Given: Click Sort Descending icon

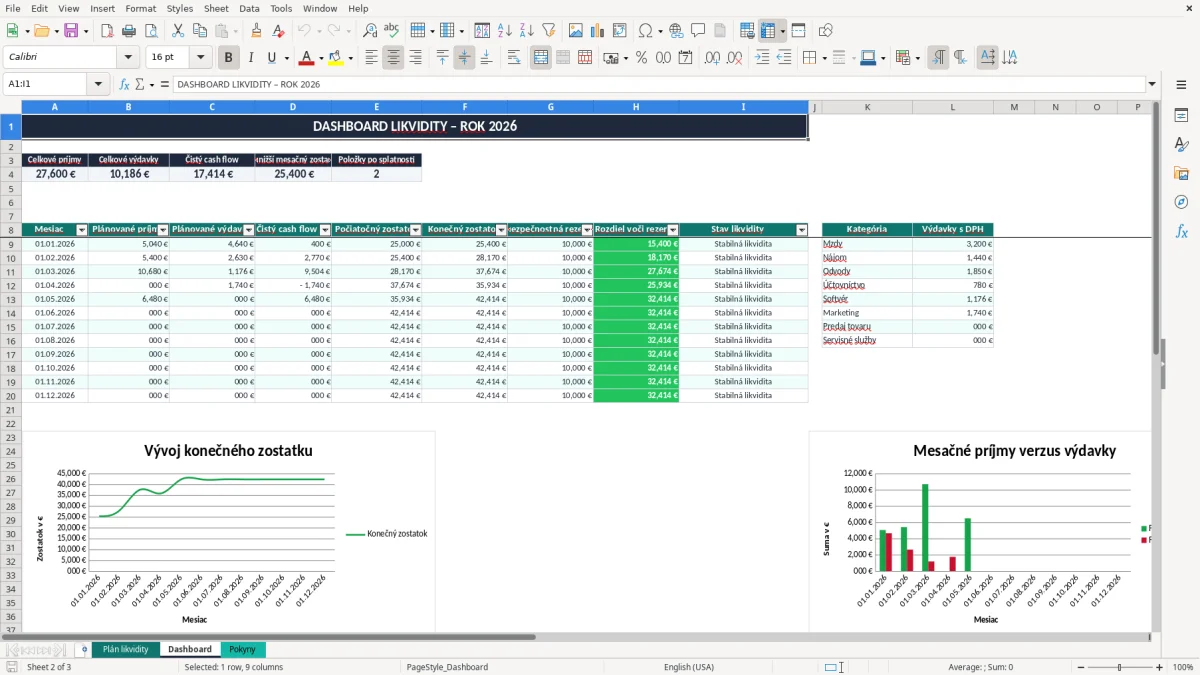Looking at the screenshot, I should pyautogui.click(x=526, y=31).
